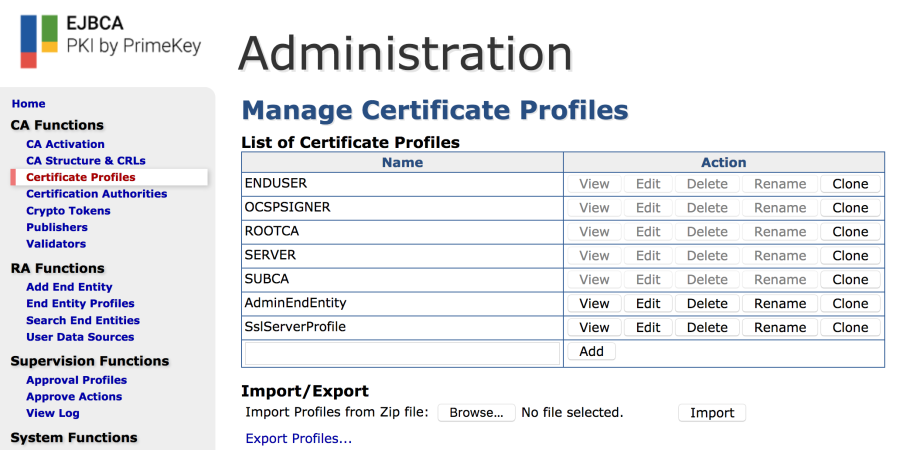Rename the AdminEndEntity profile
The image size is (900, 450).
pyautogui.click(x=780, y=304)
